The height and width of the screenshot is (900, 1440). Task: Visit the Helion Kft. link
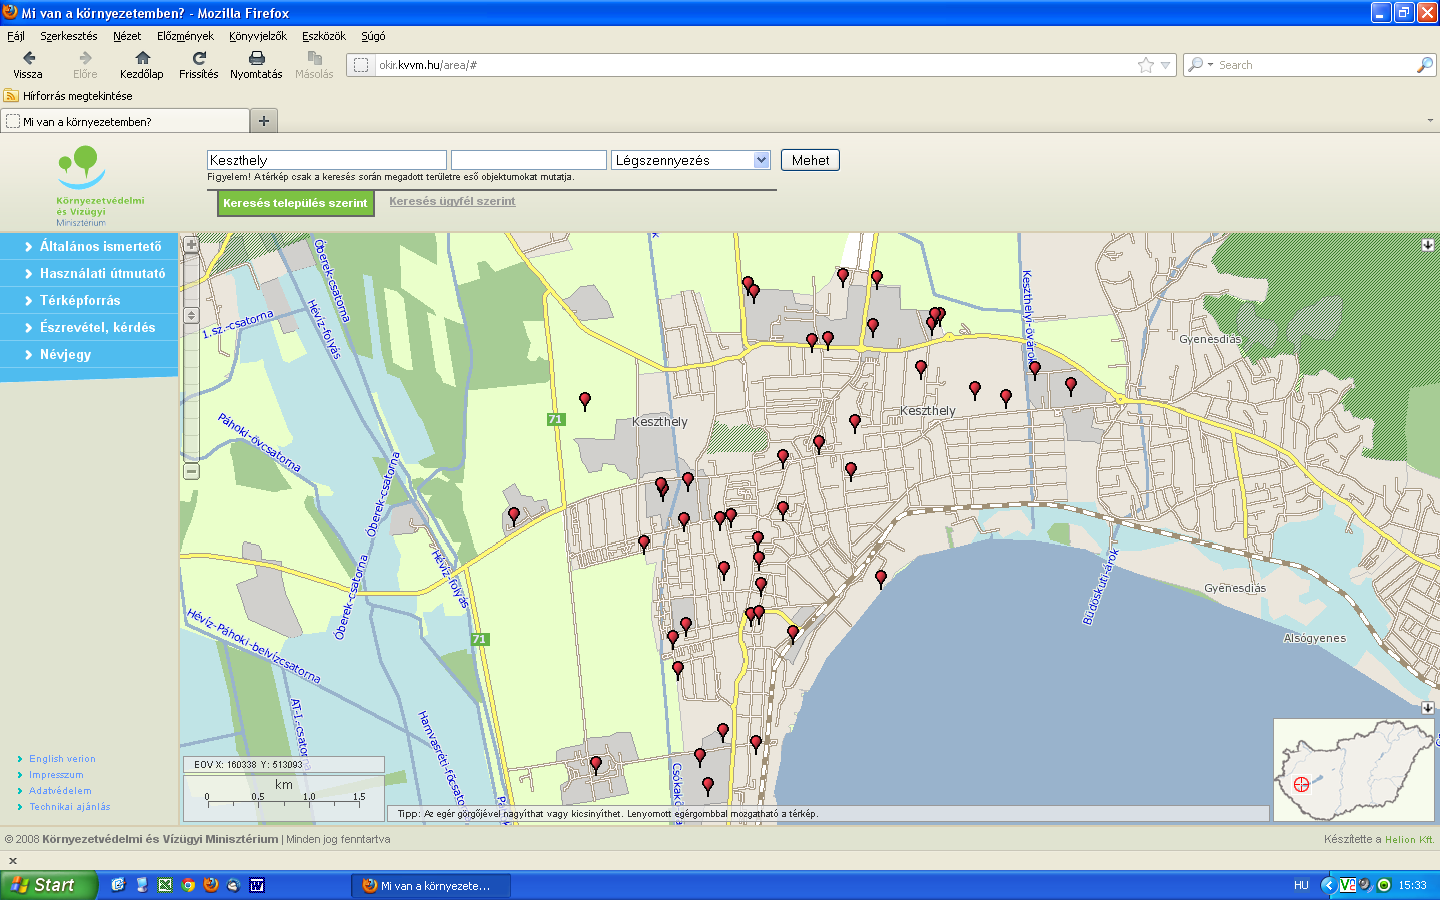(x=1409, y=839)
